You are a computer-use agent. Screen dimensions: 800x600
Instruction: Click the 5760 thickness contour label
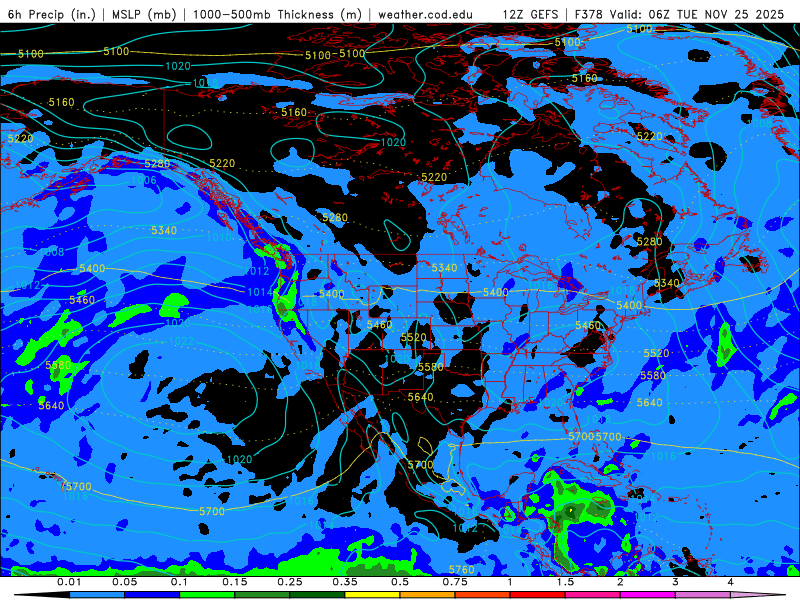461,569
